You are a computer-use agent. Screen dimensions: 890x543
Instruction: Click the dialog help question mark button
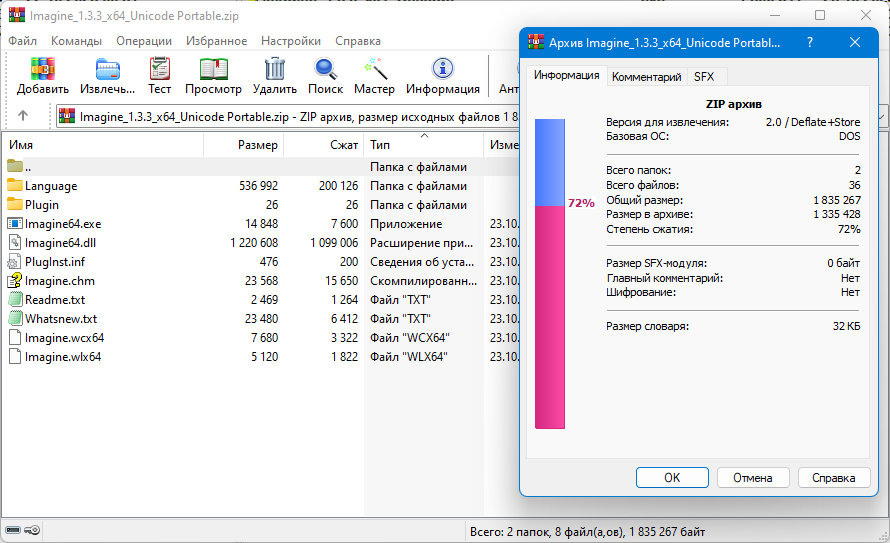810,42
